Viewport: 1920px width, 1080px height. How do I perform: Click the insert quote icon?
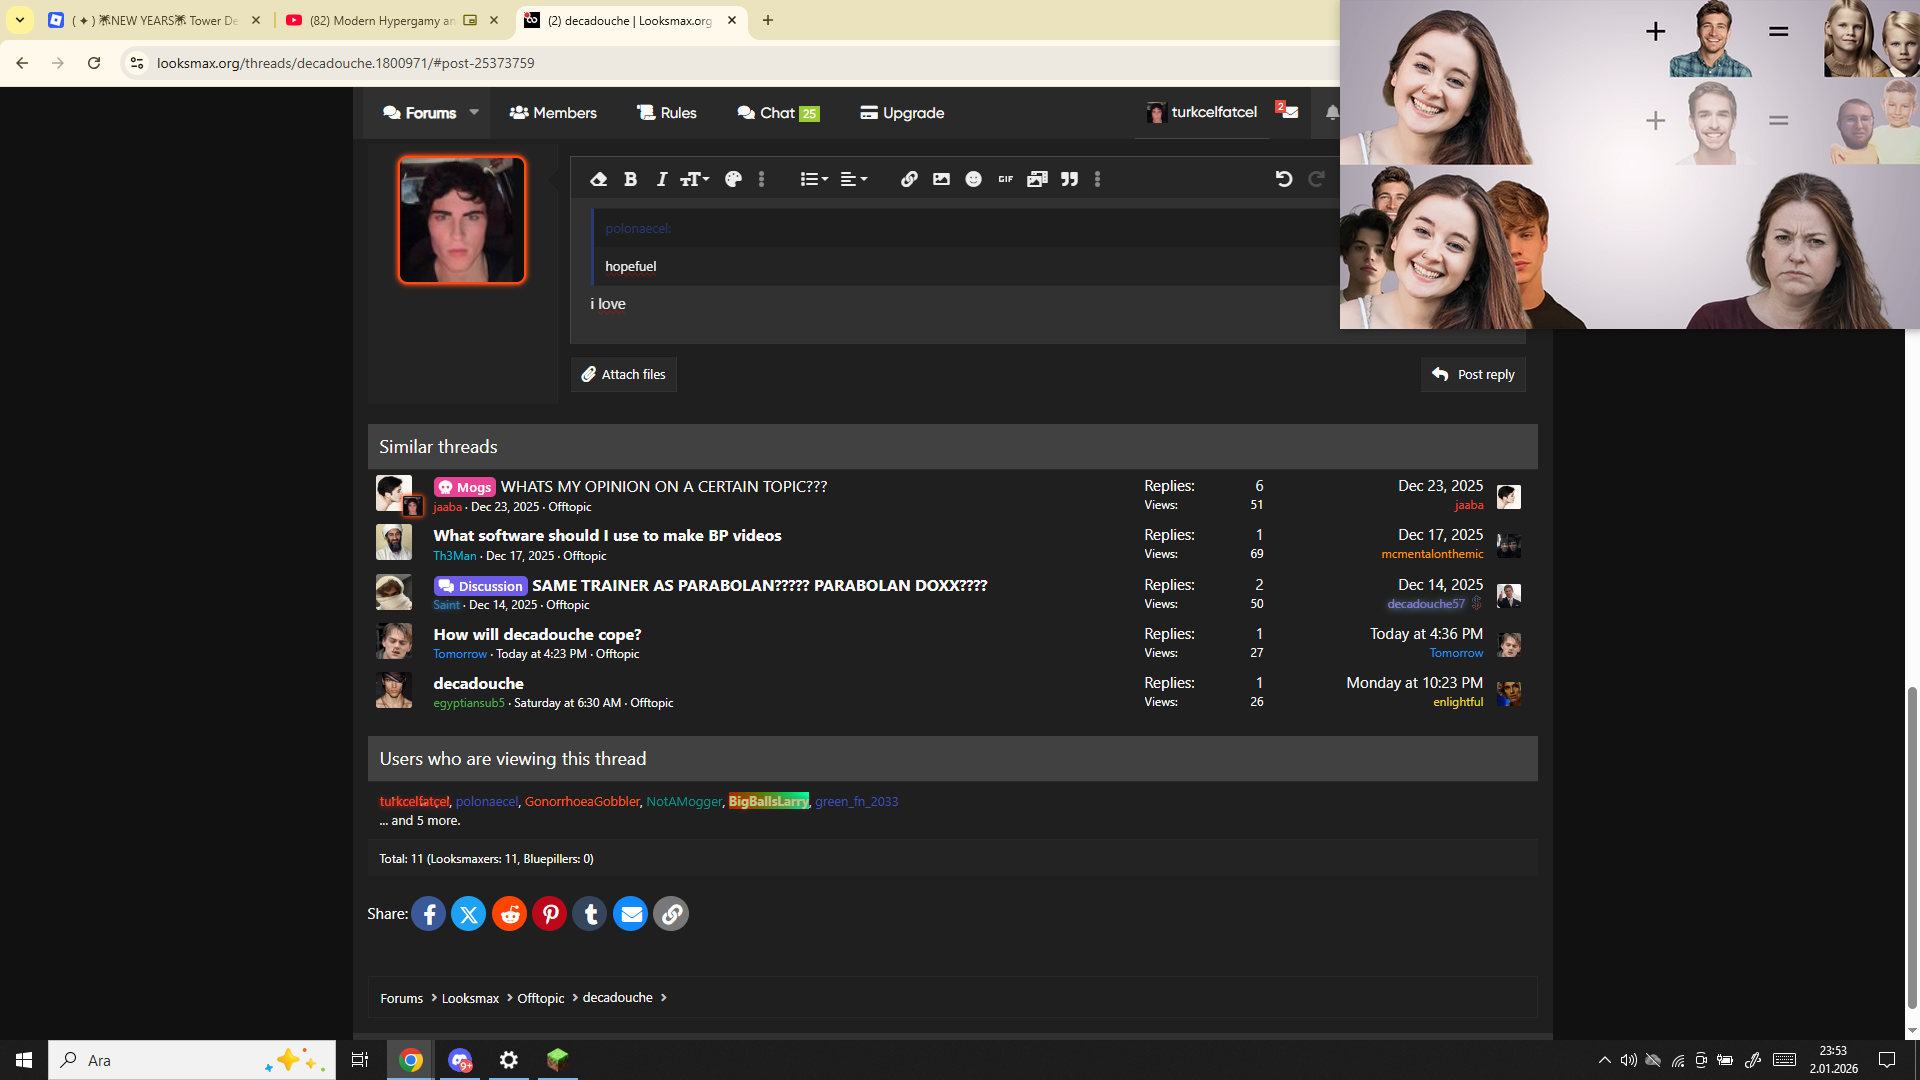tap(1069, 179)
